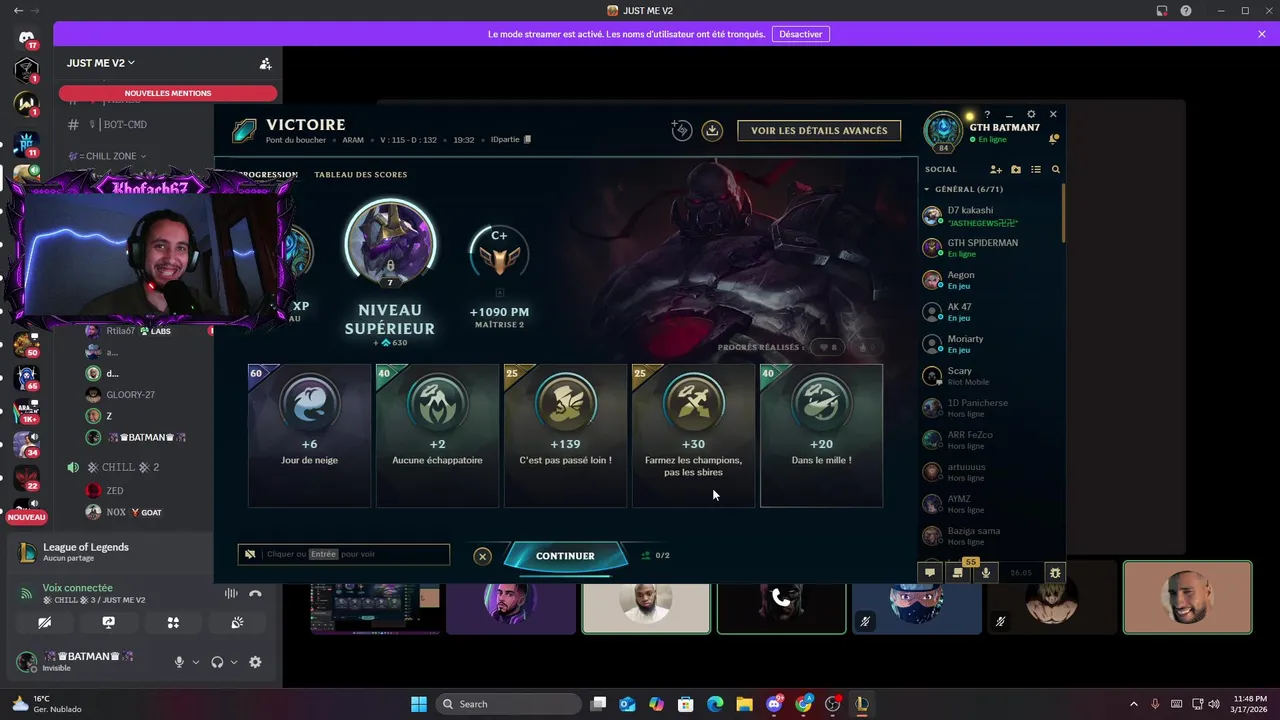1280x720 pixels.
Task: Click the Windows taskbar Search box
Action: click(x=509, y=704)
